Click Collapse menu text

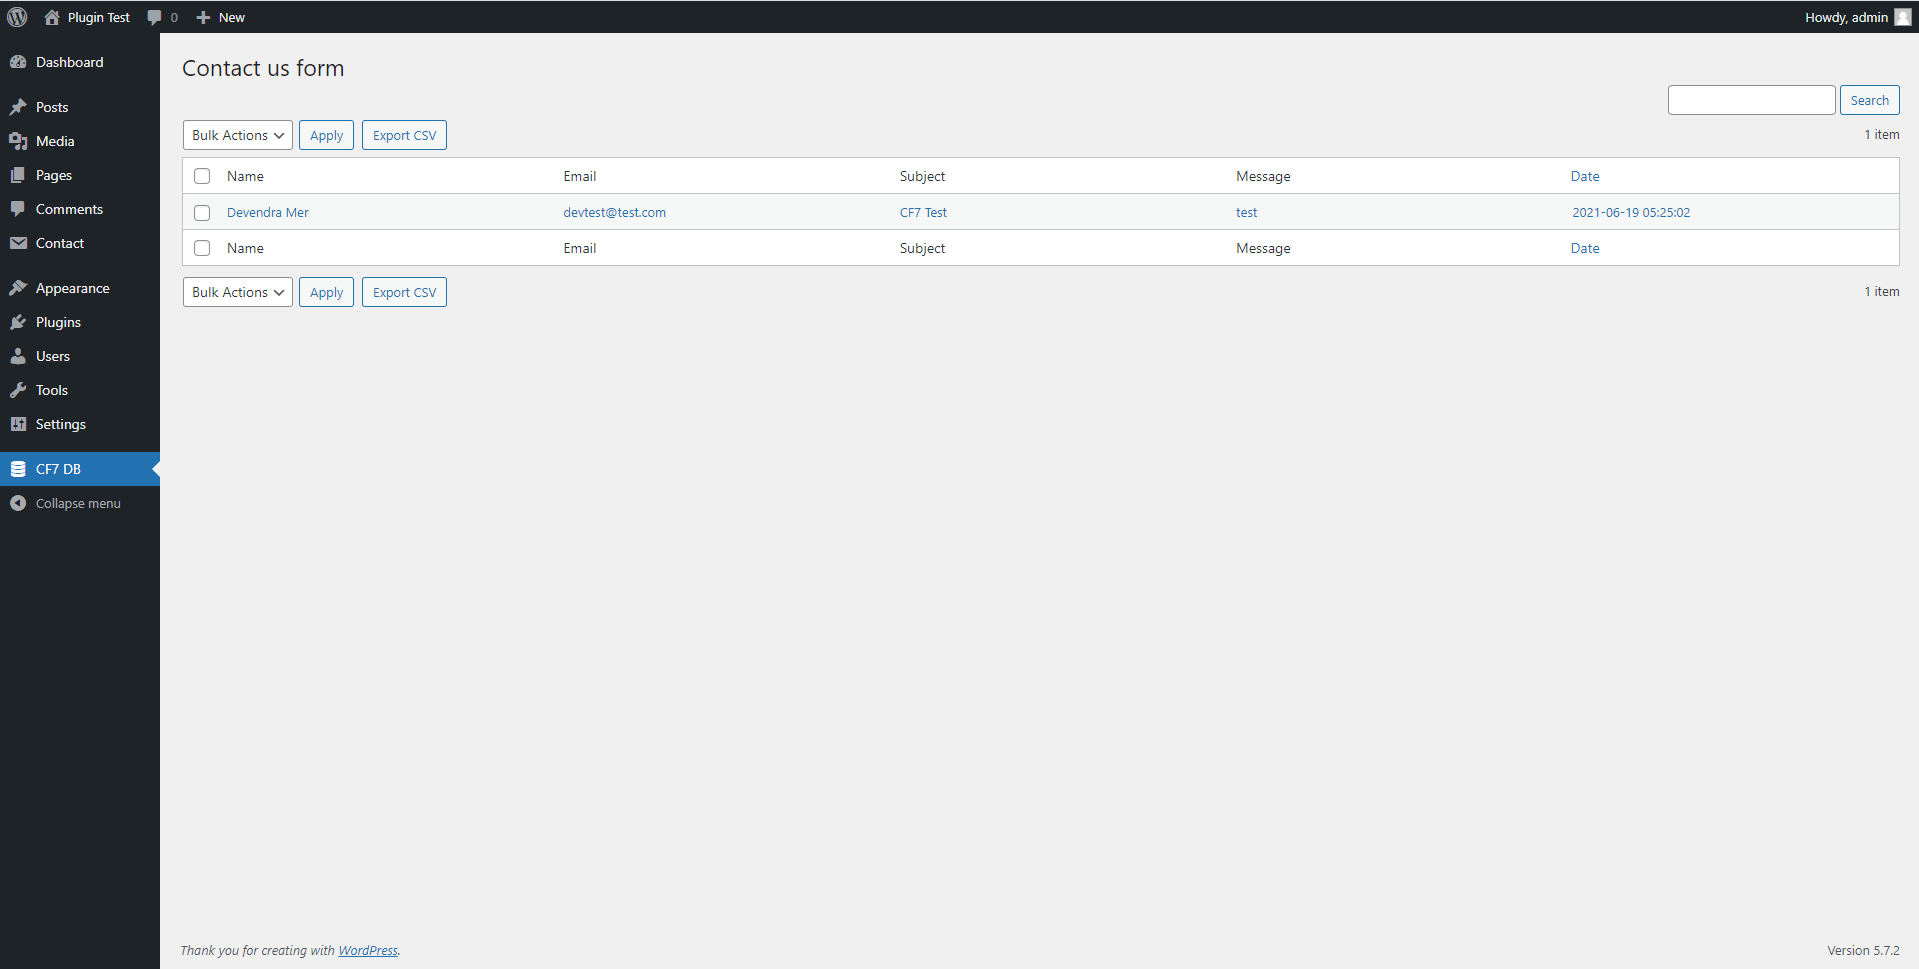(x=78, y=503)
